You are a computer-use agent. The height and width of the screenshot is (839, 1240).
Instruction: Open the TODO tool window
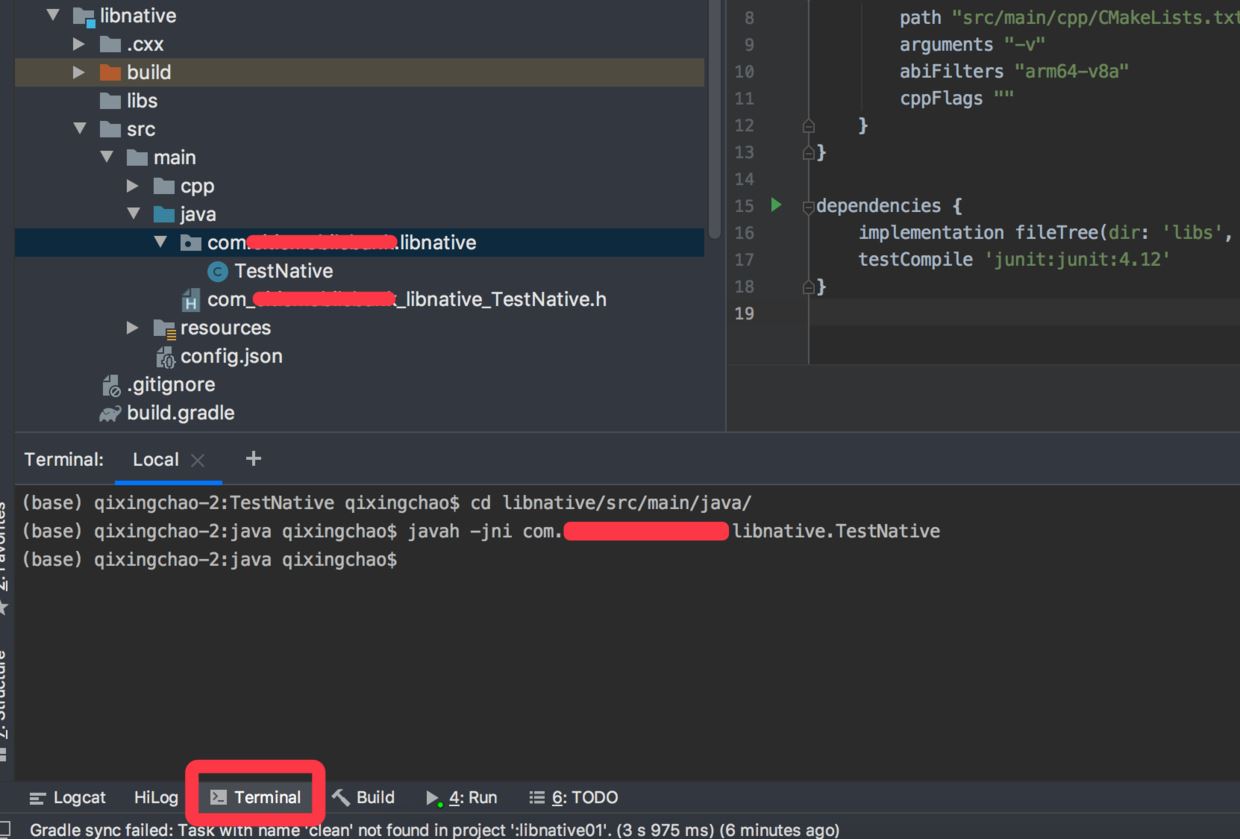(574, 797)
